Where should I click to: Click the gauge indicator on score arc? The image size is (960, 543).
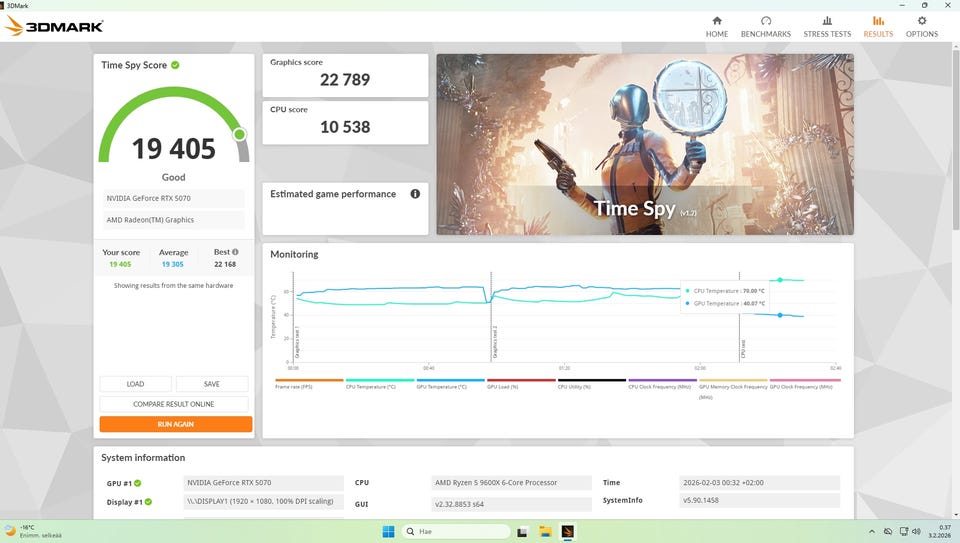(x=239, y=134)
